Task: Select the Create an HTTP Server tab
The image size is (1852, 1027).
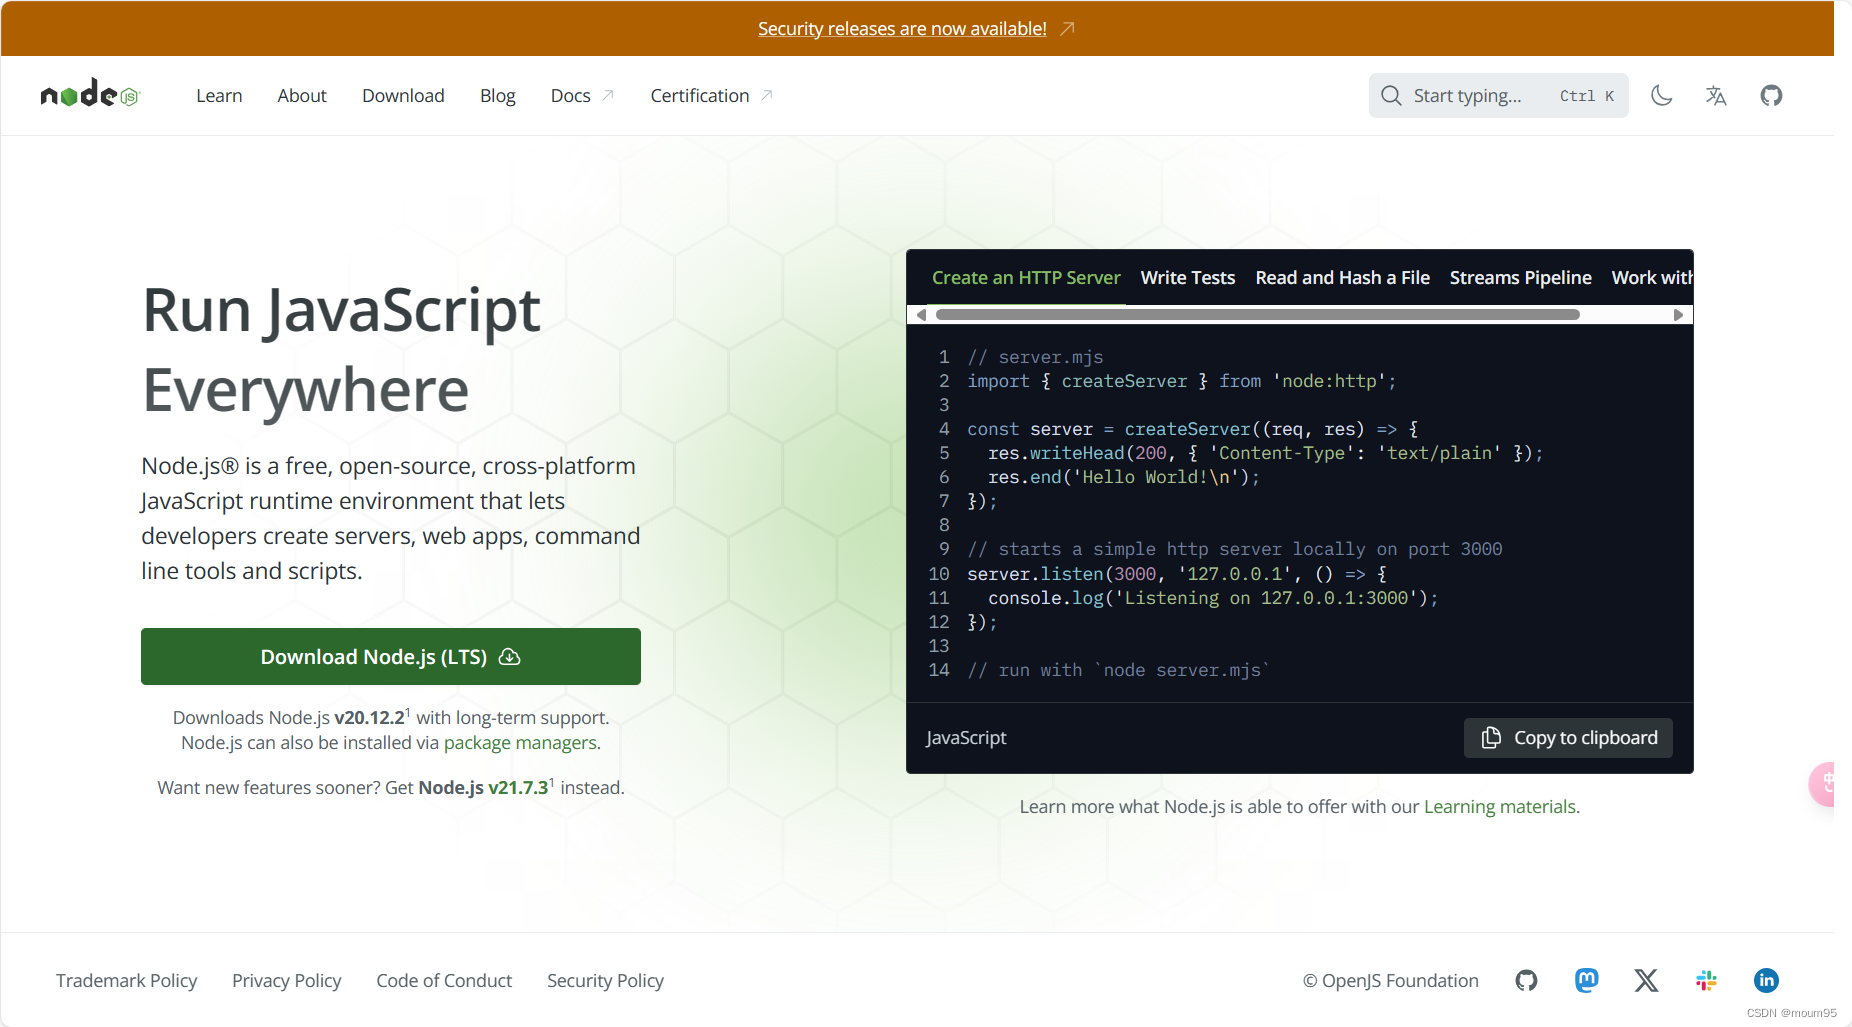Action: 1026,277
